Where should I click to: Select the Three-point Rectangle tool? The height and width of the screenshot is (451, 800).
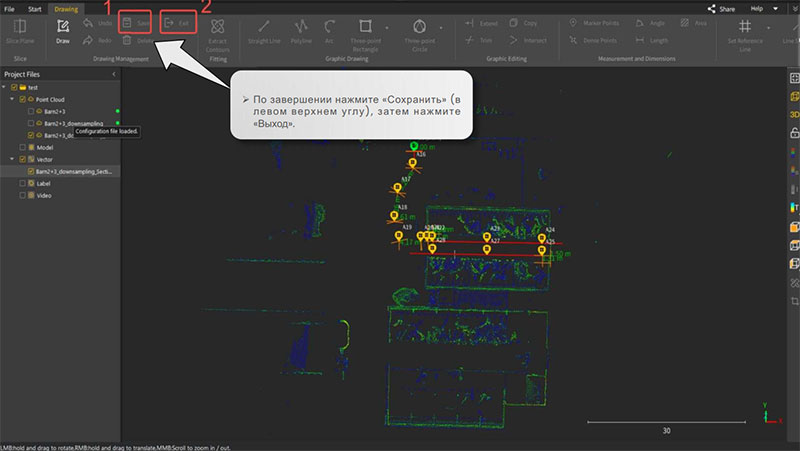pyautogui.click(x=365, y=35)
